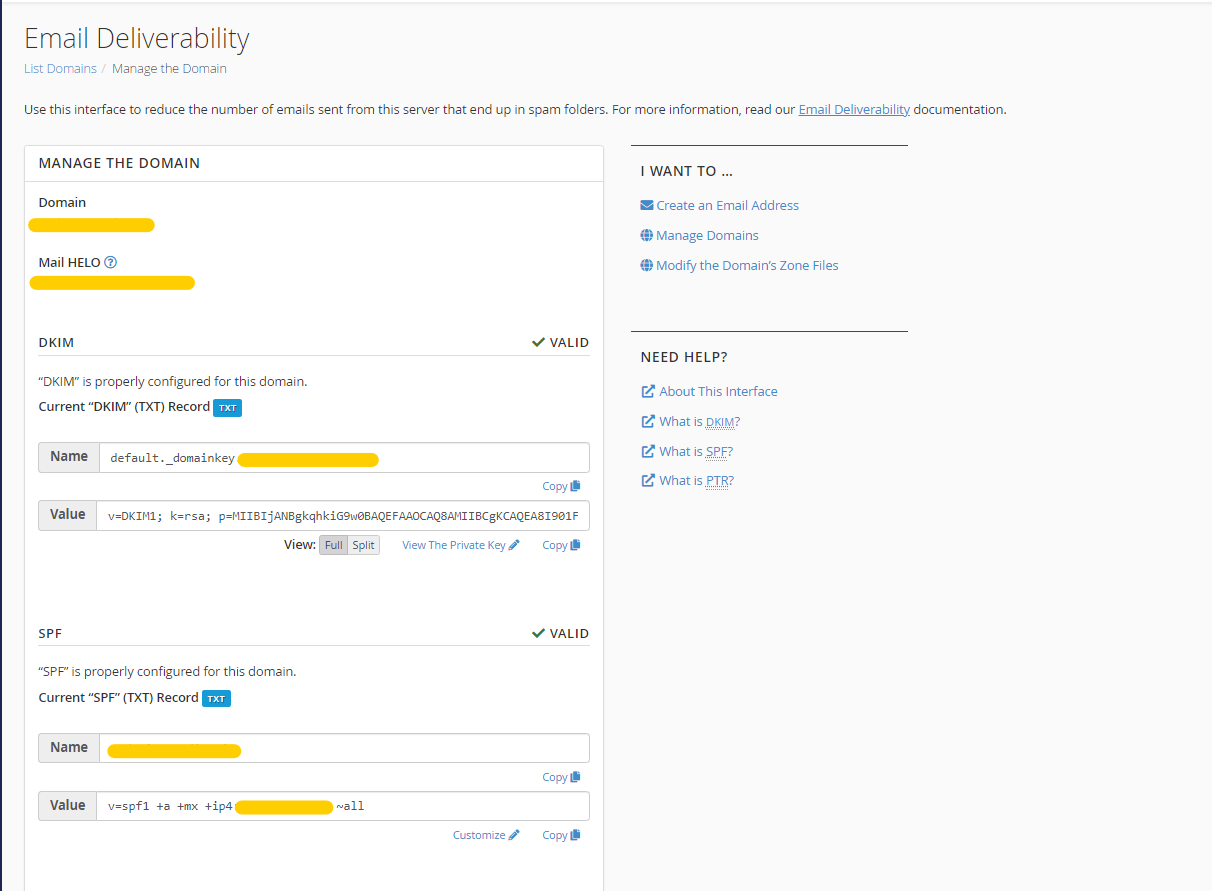
Task: Copy the DKIM record name
Action: point(560,485)
